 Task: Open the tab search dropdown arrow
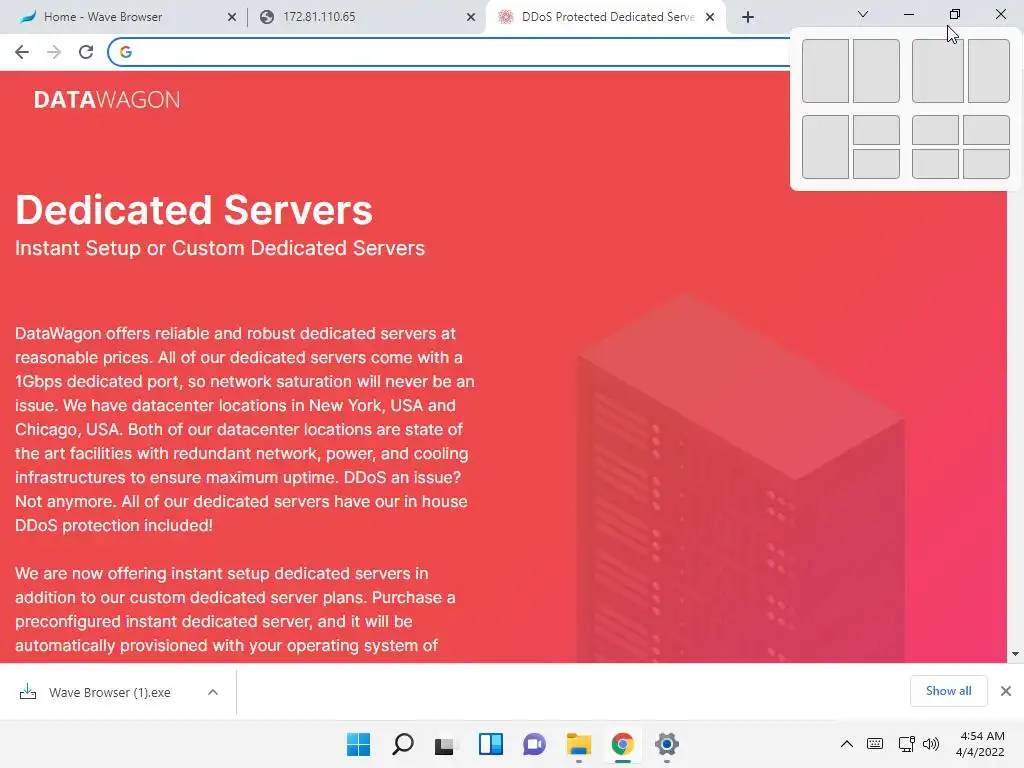pos(863,14)
